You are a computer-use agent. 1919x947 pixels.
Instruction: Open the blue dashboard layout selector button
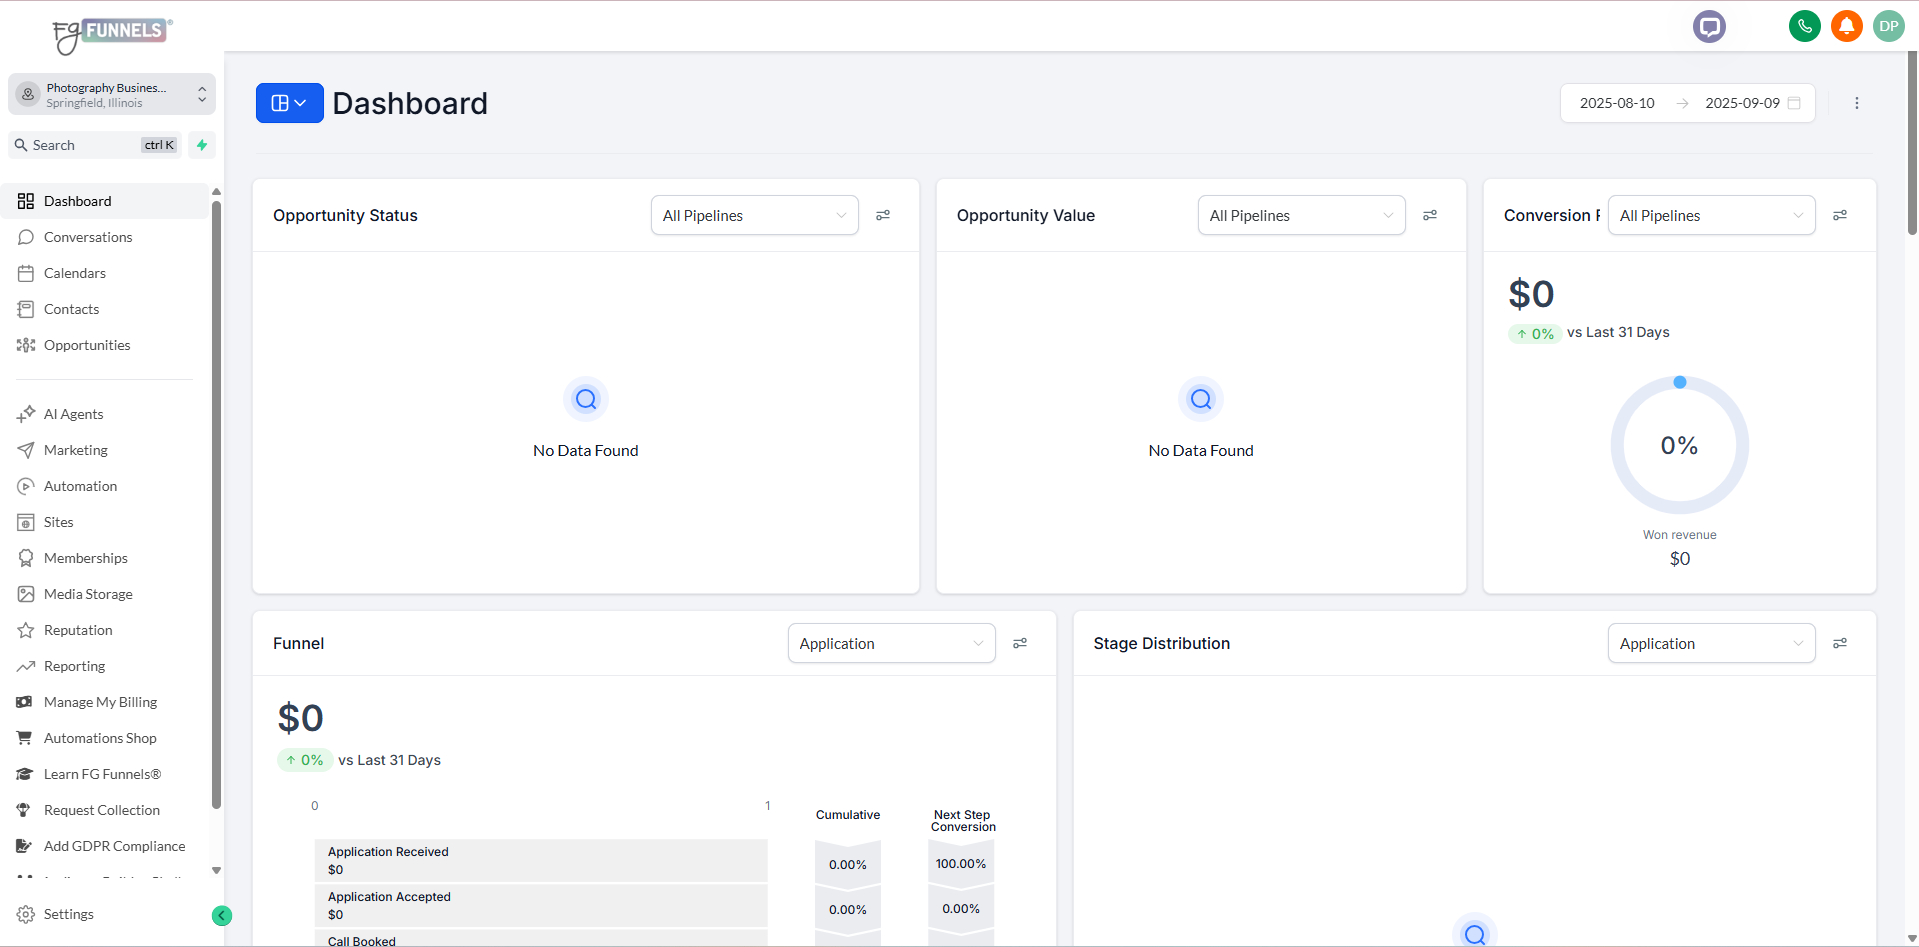(289, 104)
